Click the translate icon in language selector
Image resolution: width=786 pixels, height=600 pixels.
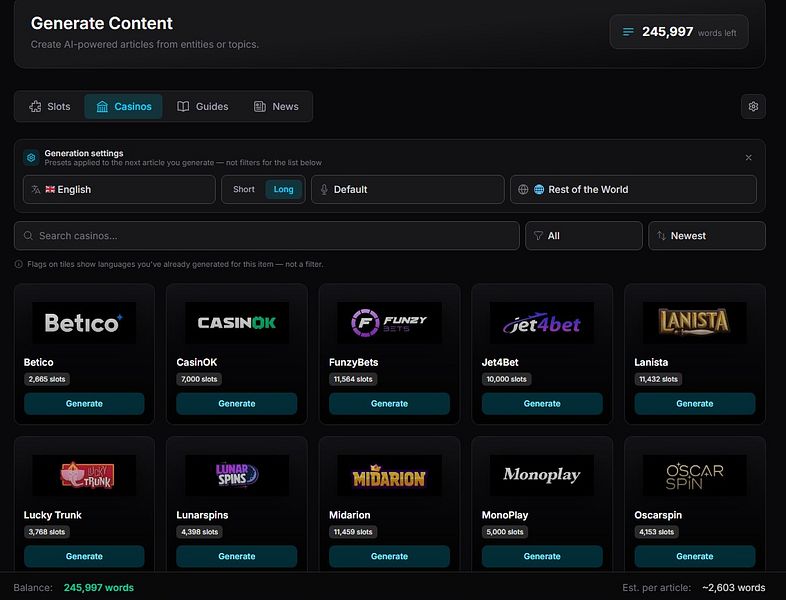(36, 189)
